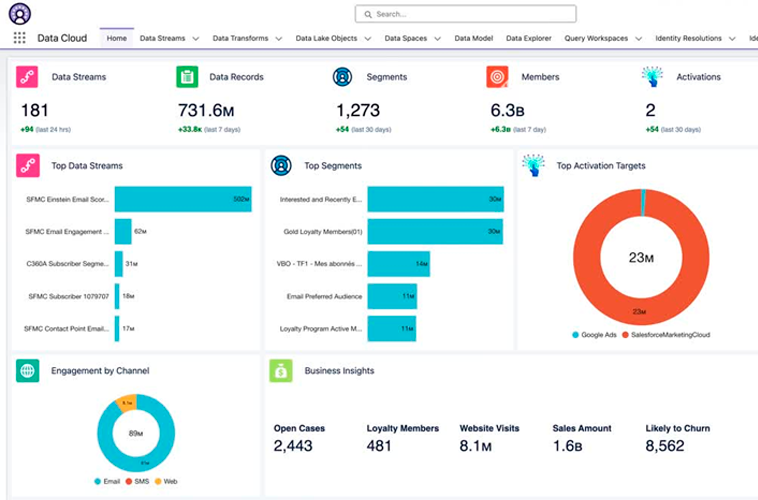
Task: Click the Activations sparkle icon
Action: [x=652, y=77]
